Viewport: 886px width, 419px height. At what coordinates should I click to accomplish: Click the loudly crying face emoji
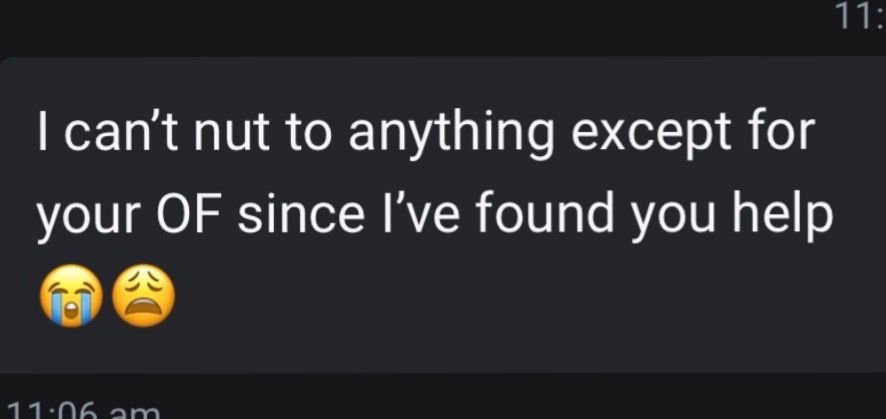click(x=66, y=298)
